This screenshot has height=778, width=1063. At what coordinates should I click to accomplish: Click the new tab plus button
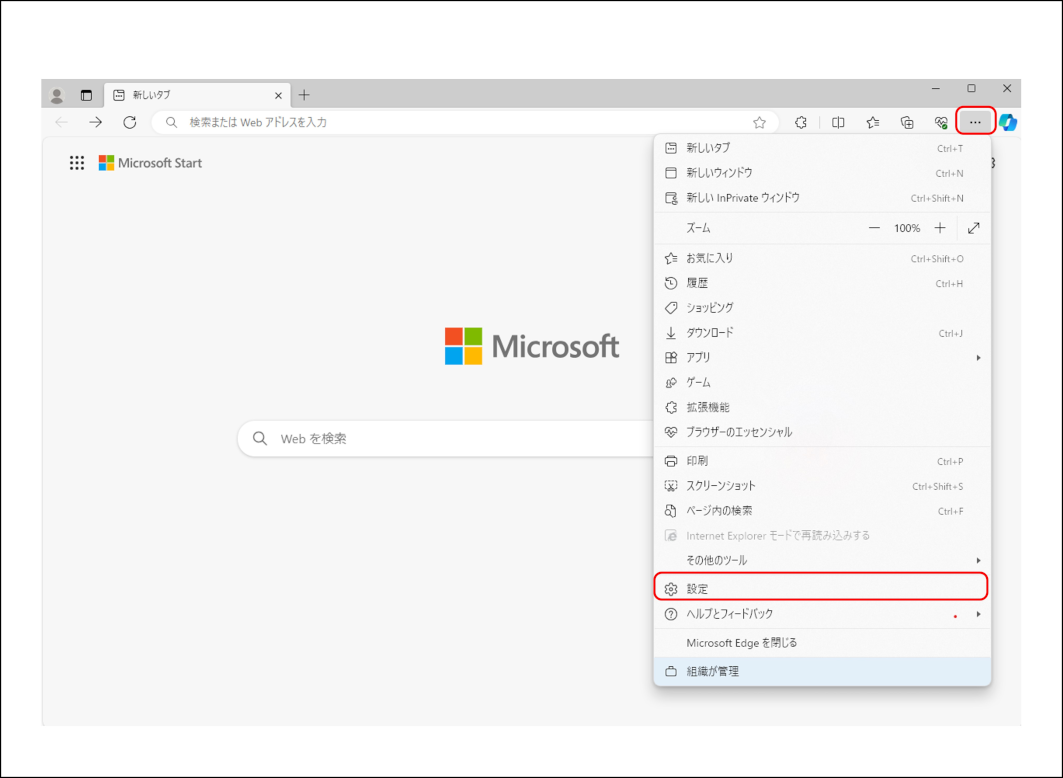[304, 95]
